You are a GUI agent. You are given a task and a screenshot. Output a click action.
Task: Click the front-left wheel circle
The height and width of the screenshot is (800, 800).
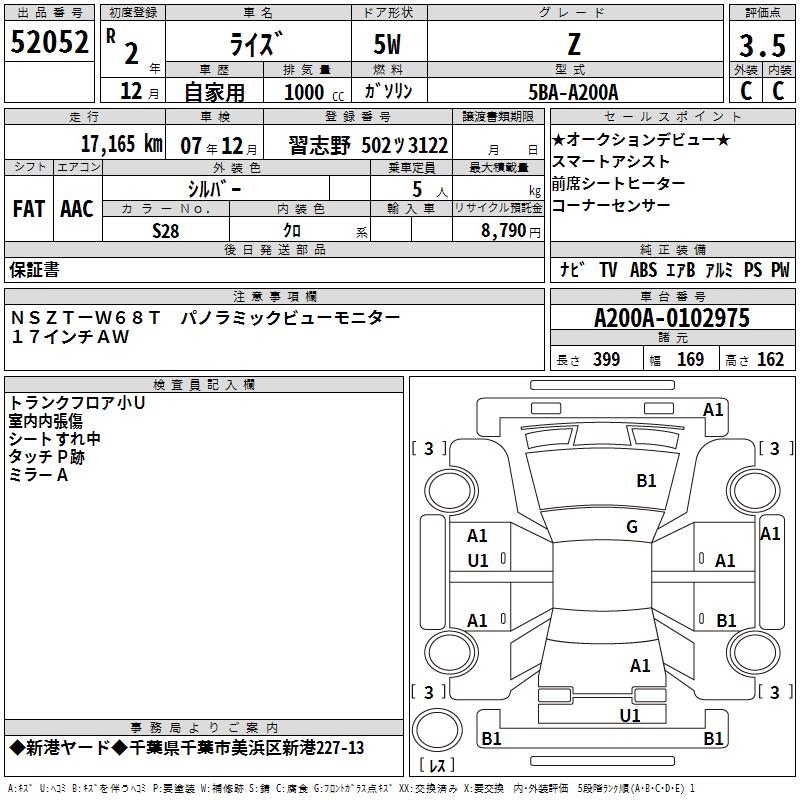coord(451,492)
